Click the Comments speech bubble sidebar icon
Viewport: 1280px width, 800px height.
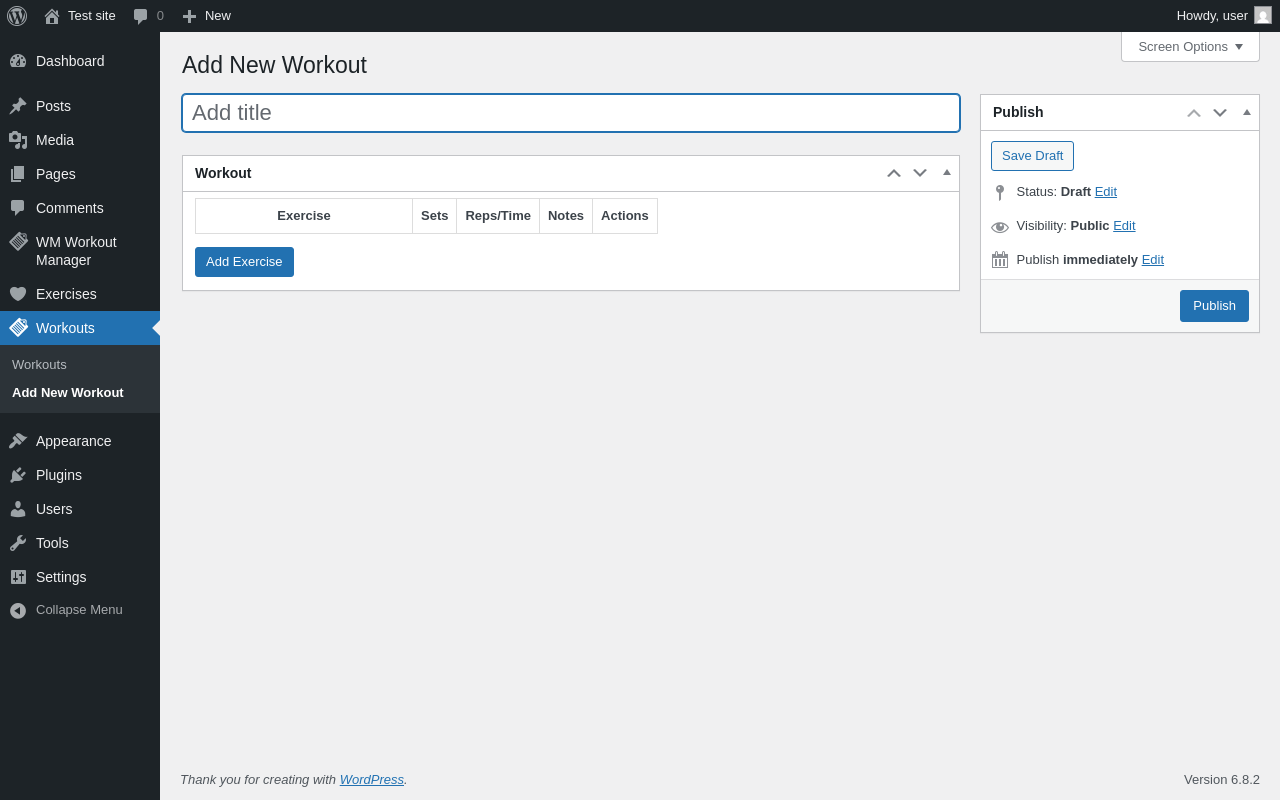coord(18,208)
